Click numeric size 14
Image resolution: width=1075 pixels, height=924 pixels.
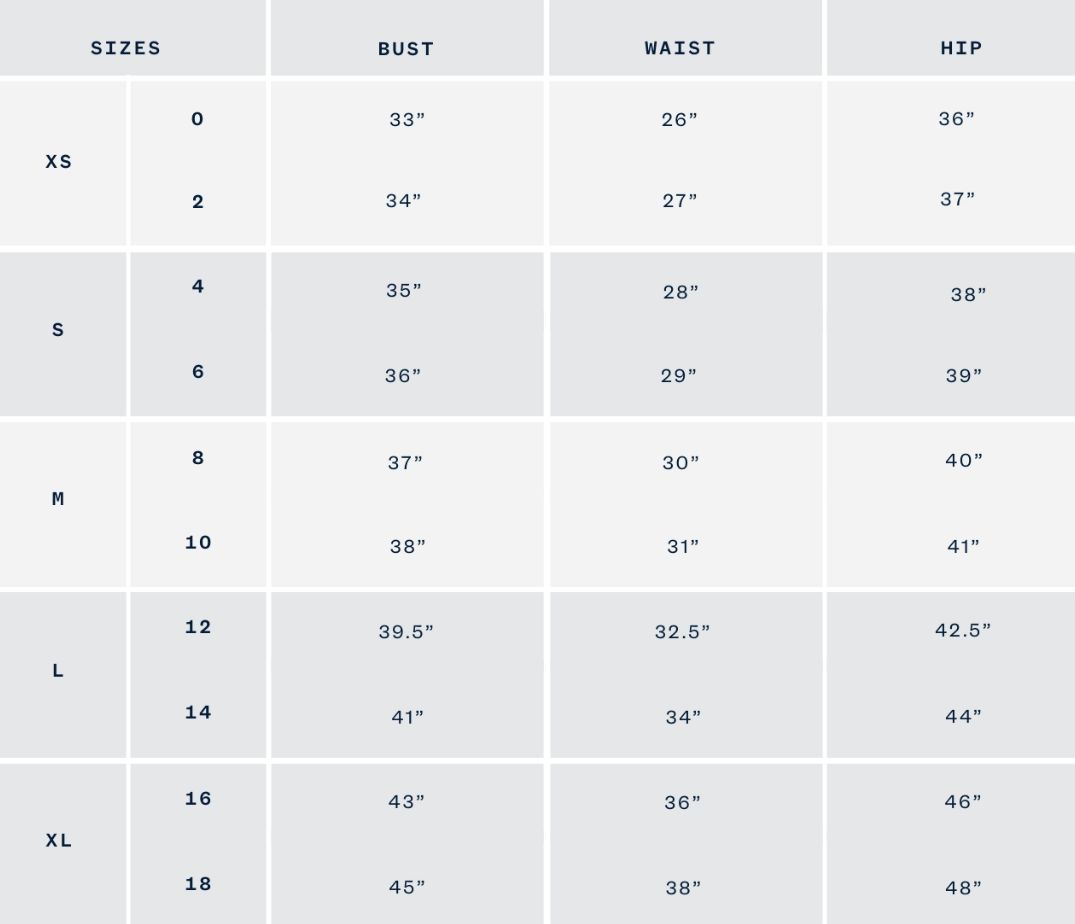[x=198, y=712]
